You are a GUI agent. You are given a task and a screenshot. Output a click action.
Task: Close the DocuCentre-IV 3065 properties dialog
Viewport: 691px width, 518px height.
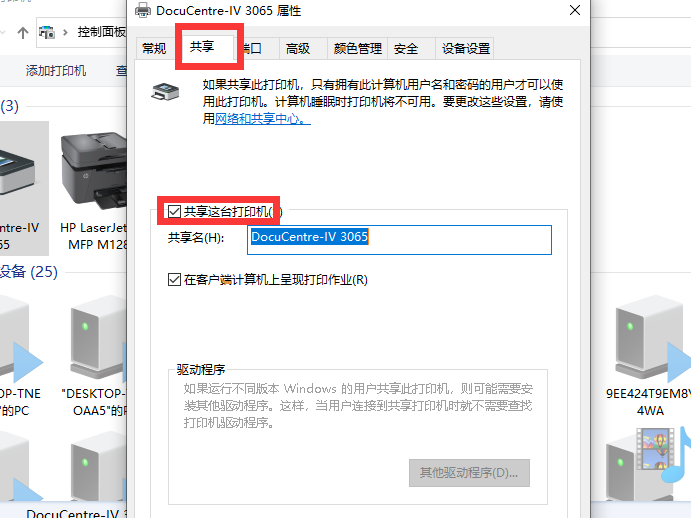575,10
